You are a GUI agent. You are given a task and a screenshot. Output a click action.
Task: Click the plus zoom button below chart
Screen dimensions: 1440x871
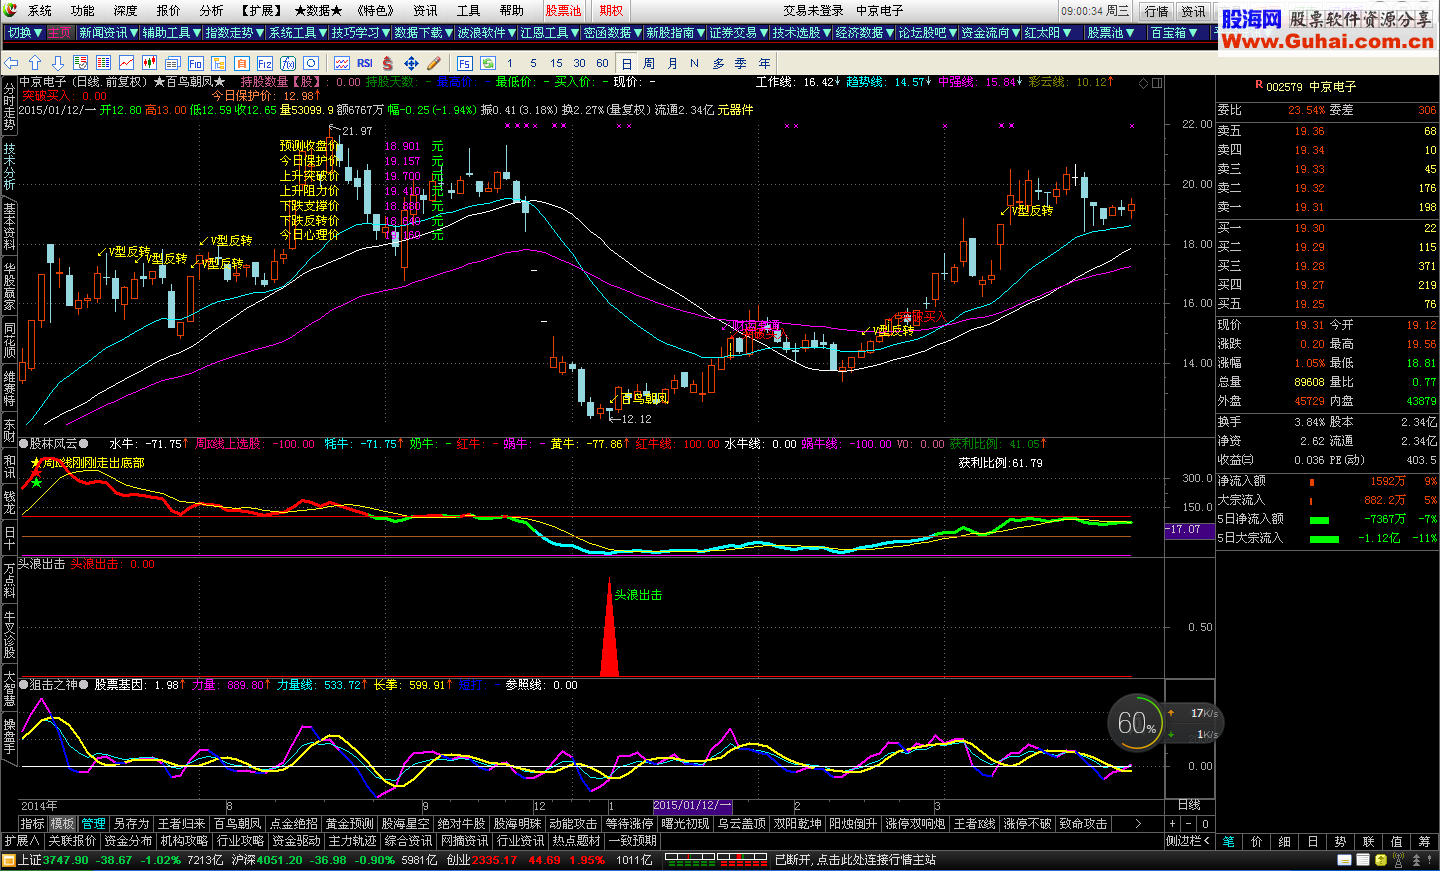pos(1172,824)
